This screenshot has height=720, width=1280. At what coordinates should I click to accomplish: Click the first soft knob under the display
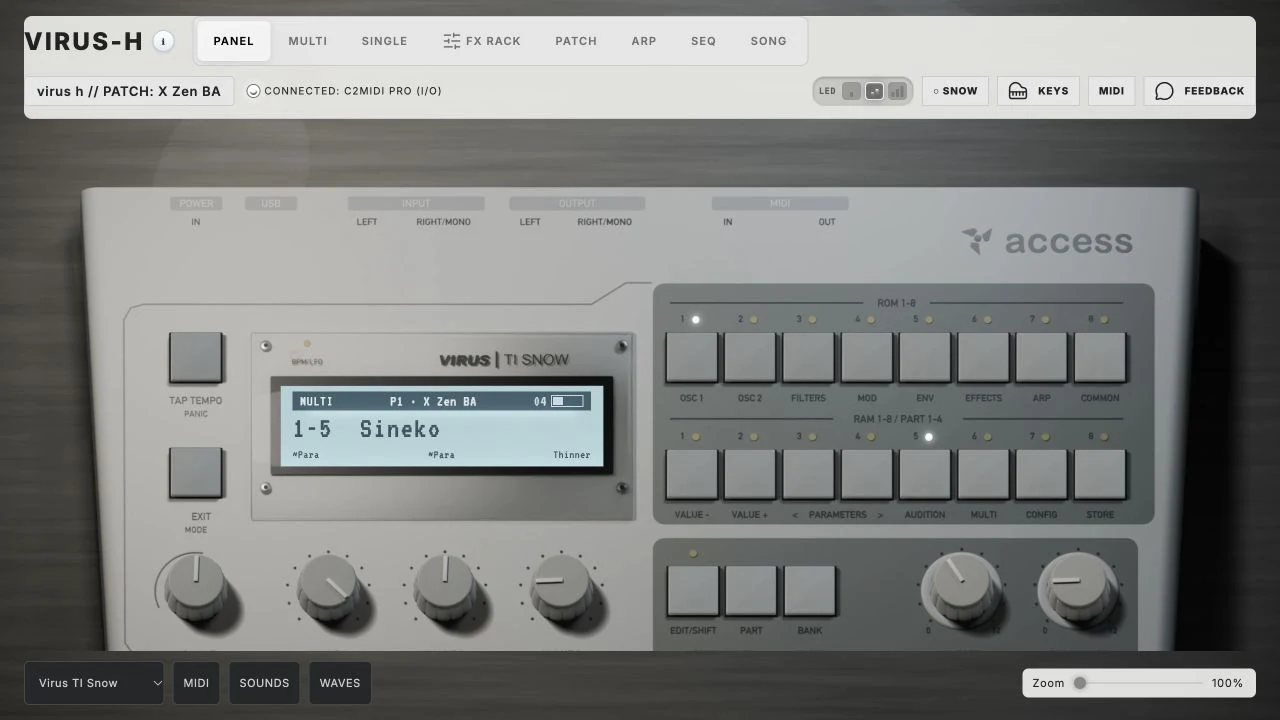(329, 587)
